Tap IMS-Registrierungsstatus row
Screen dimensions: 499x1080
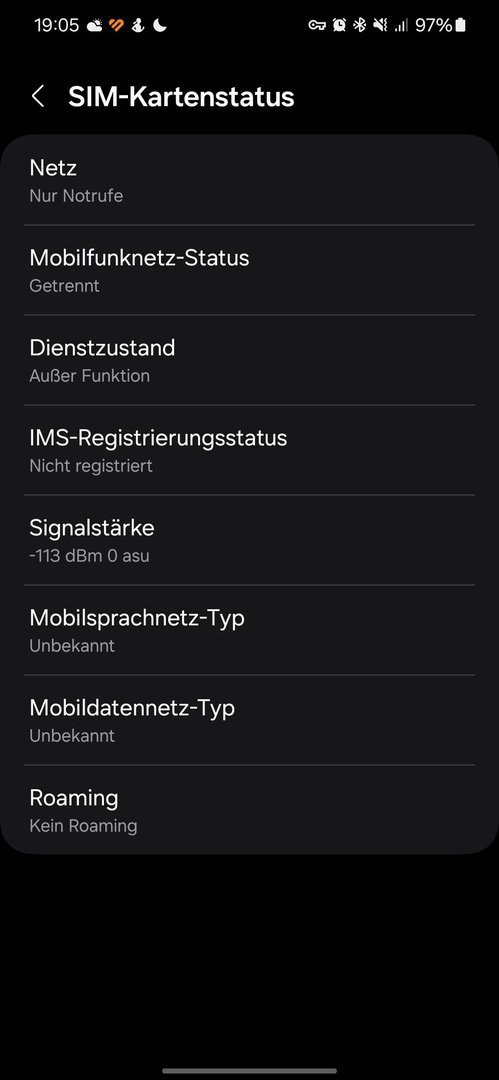tap(250, 450)
